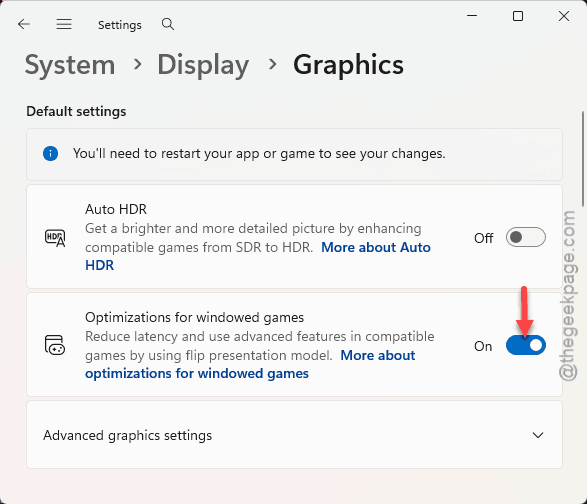
Task: Open the hamburger navigation menu
Action: 64,24
